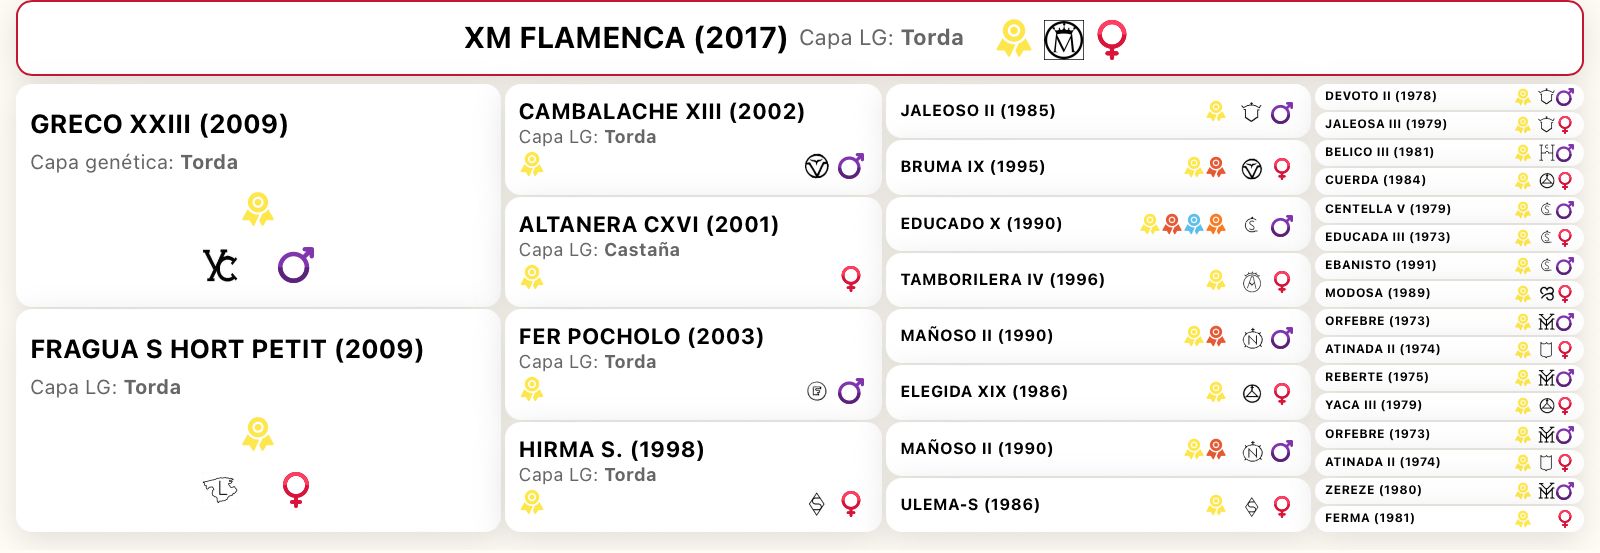Click the orange rosette beside BRUMA IX
This screenshot has height=553, width=1600.
pyautogui.click(x=1216, y=167)
